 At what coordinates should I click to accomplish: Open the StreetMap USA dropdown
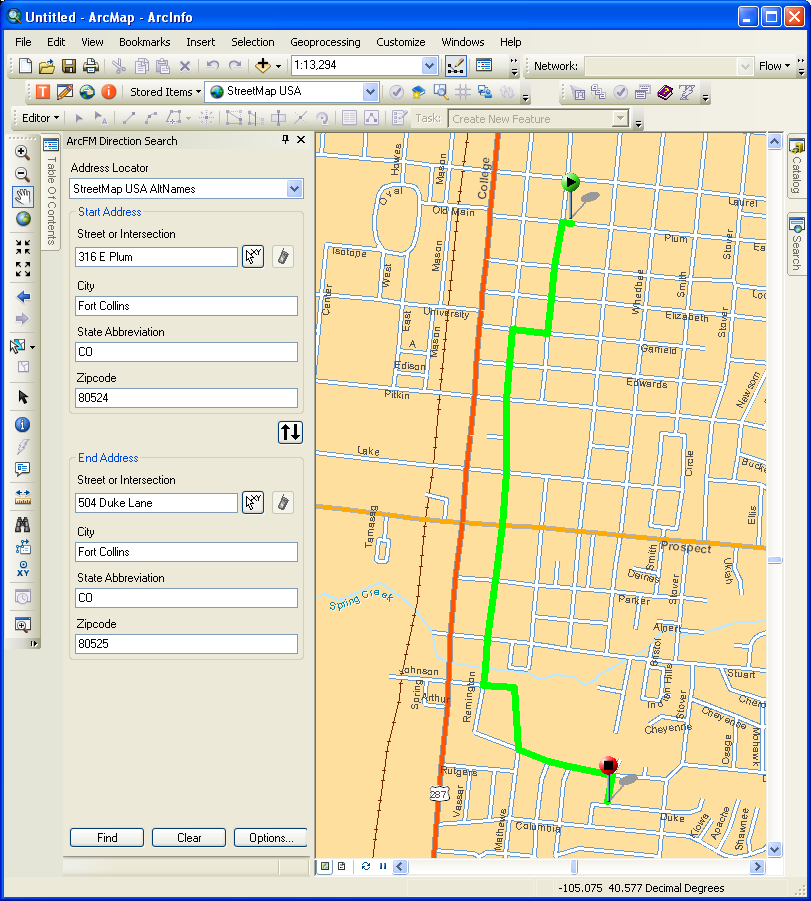click(x=370, y=91)
